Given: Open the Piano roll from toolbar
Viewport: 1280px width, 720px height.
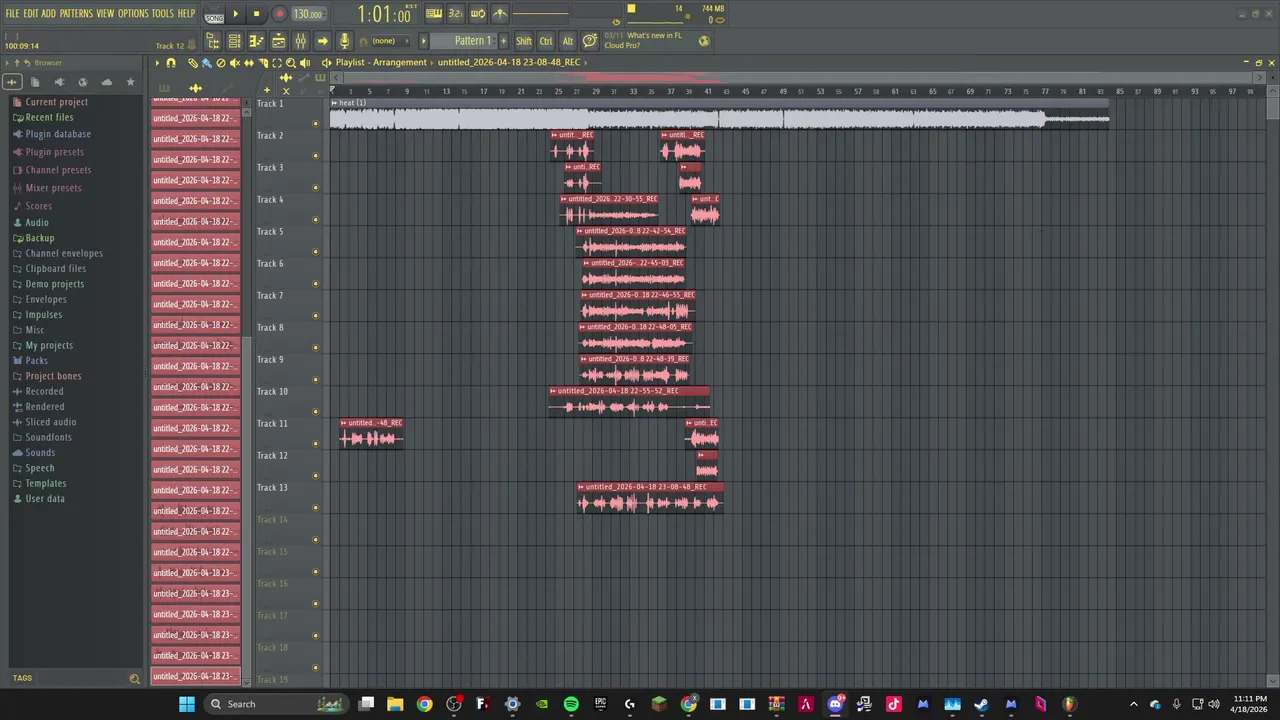Looking at the screenshot, I should (256, 41).
